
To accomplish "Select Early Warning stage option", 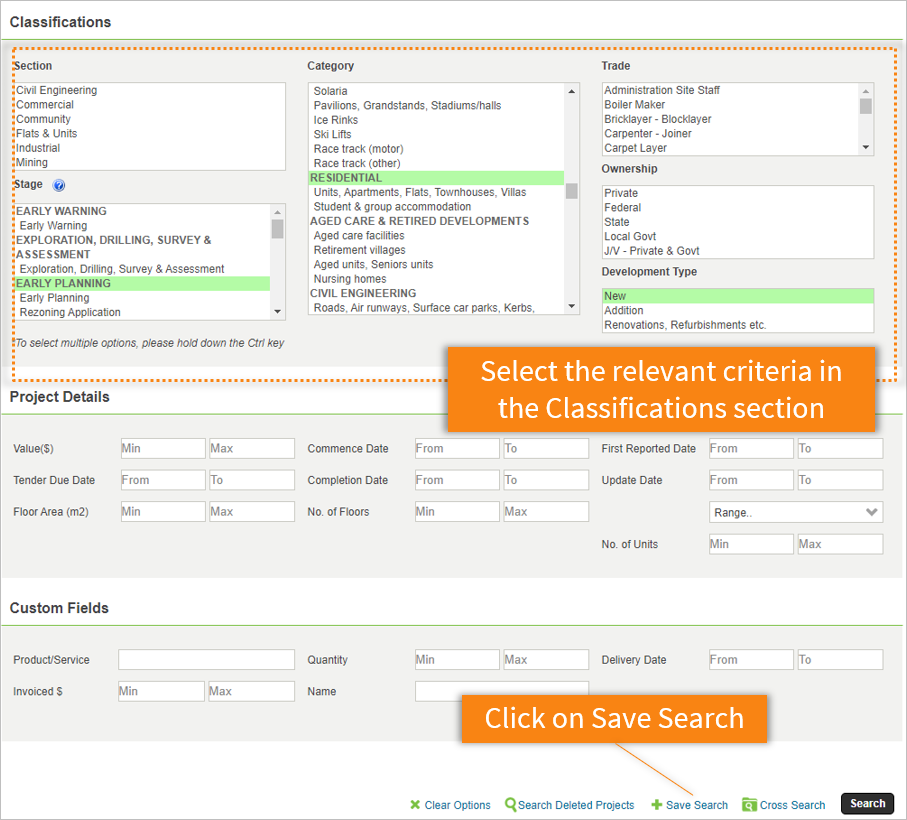I will 142,226.
